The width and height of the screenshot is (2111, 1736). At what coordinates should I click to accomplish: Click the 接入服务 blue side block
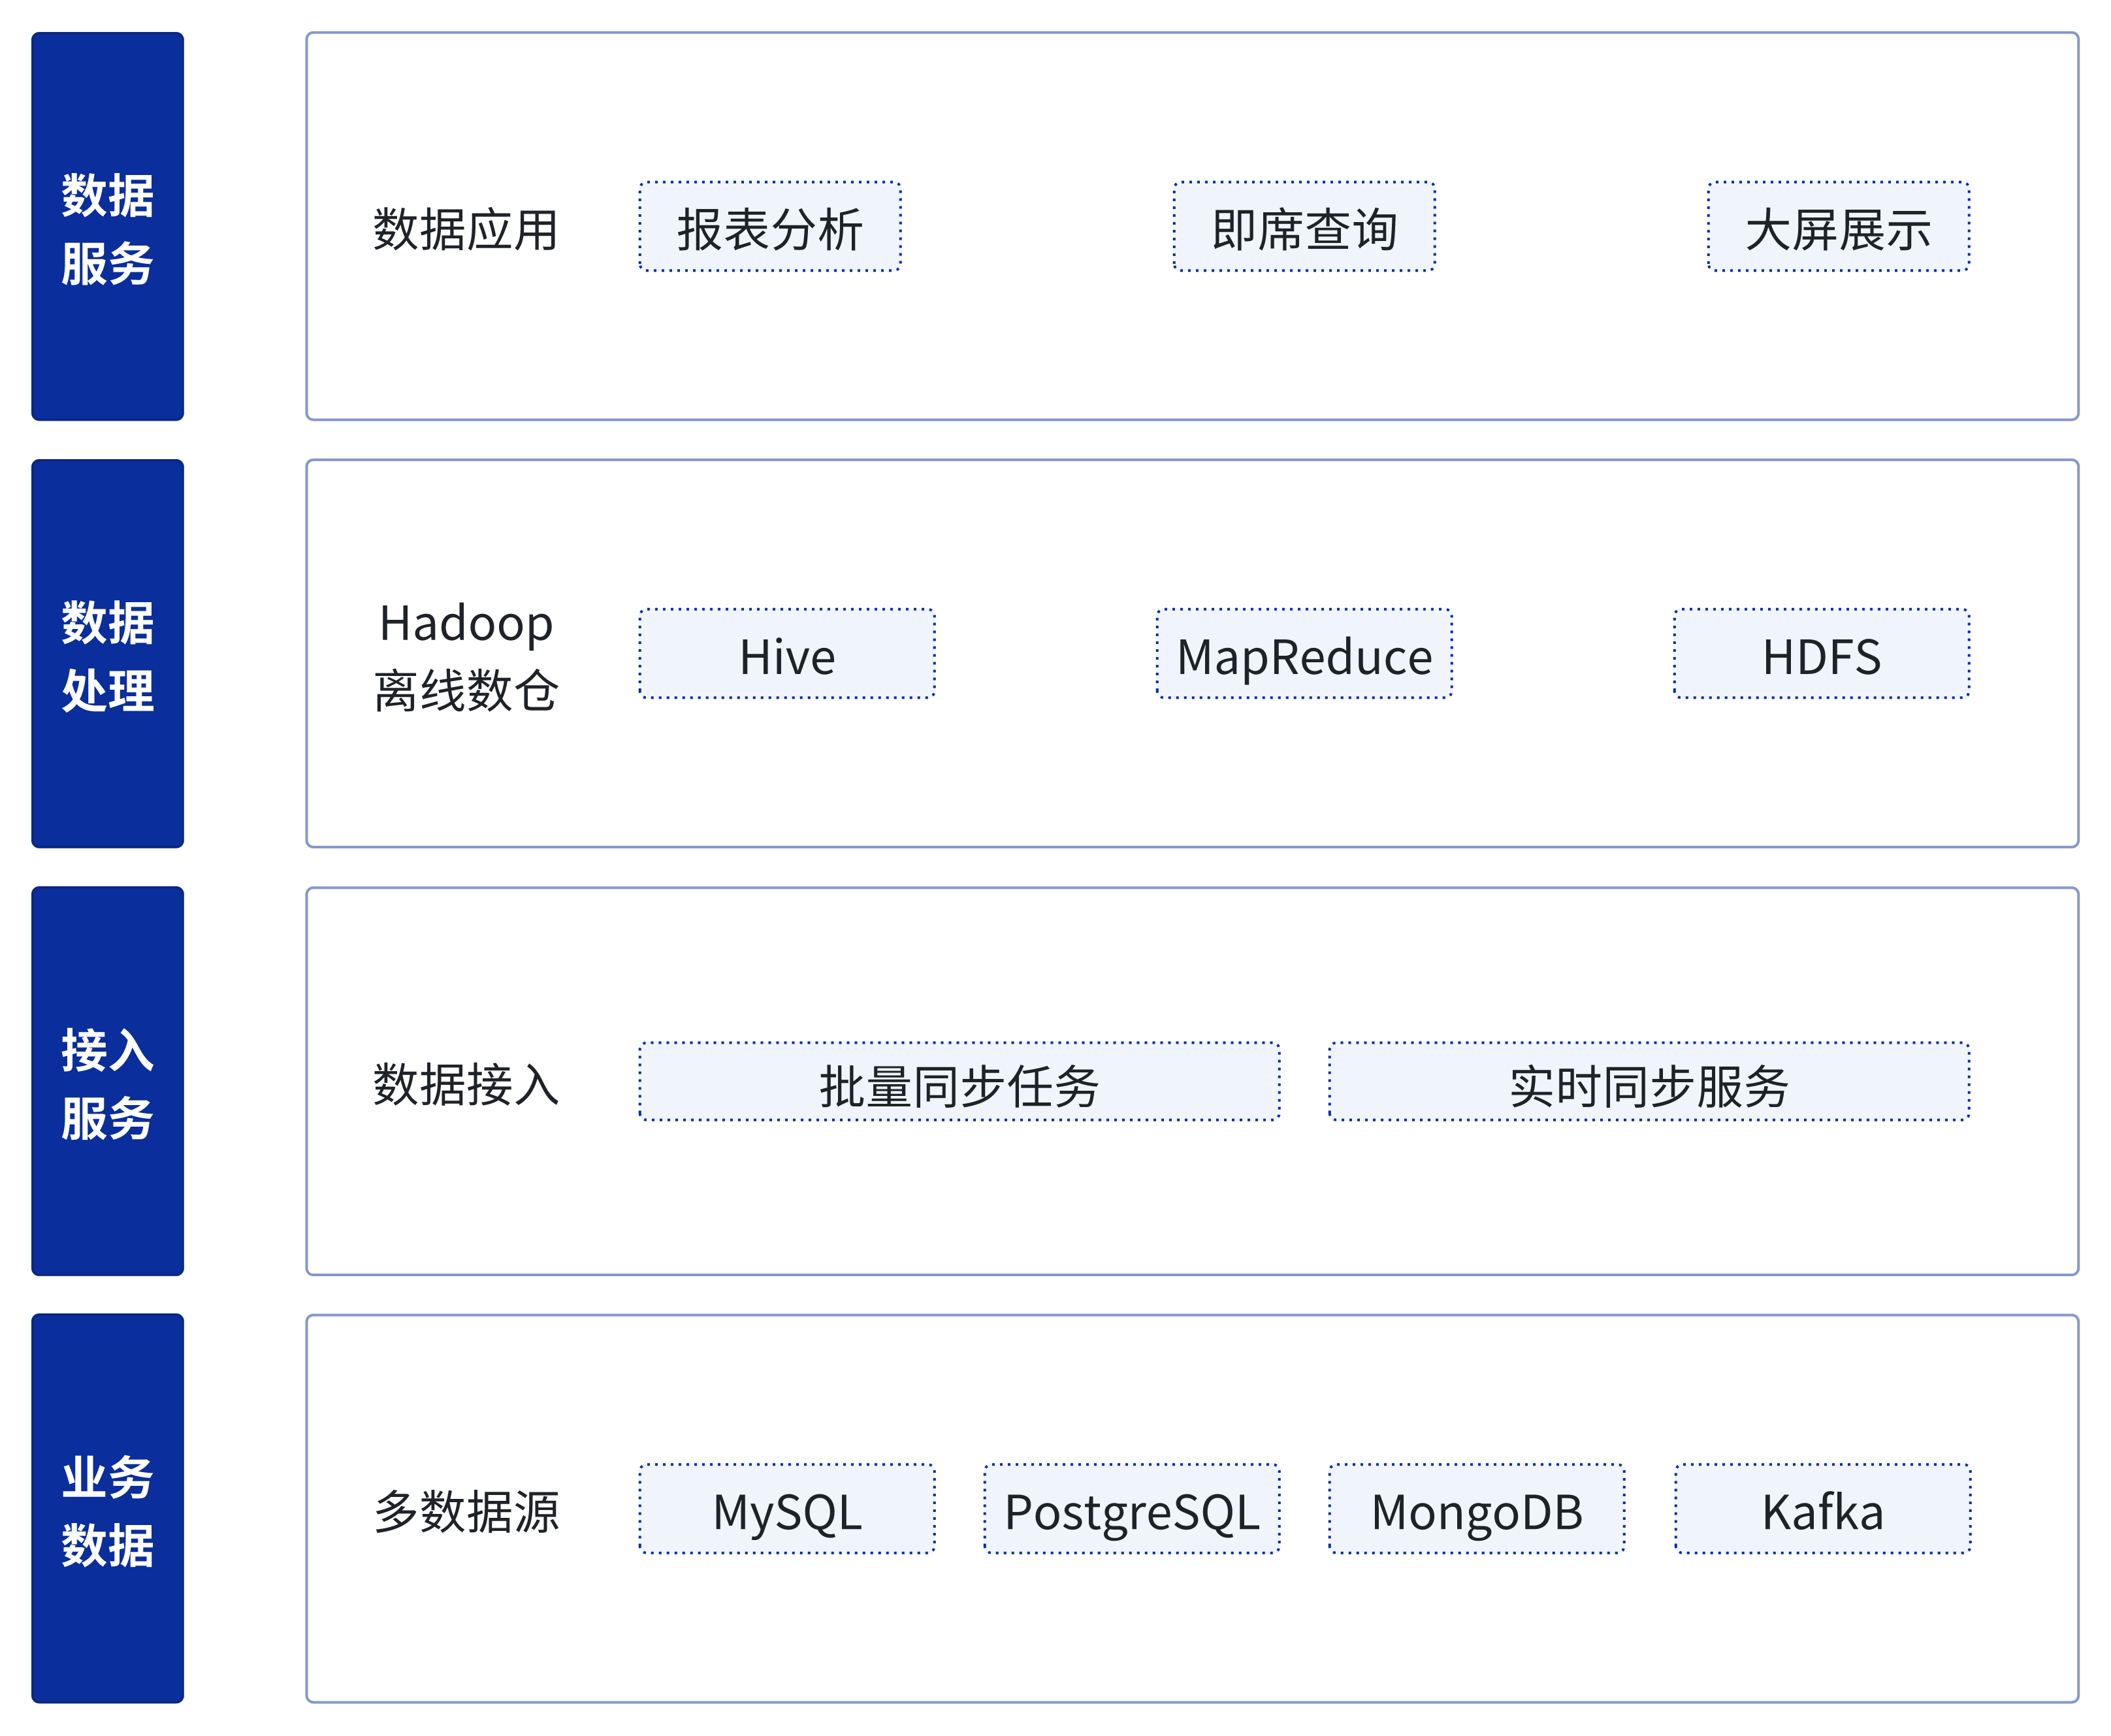tap(107, 1081)
